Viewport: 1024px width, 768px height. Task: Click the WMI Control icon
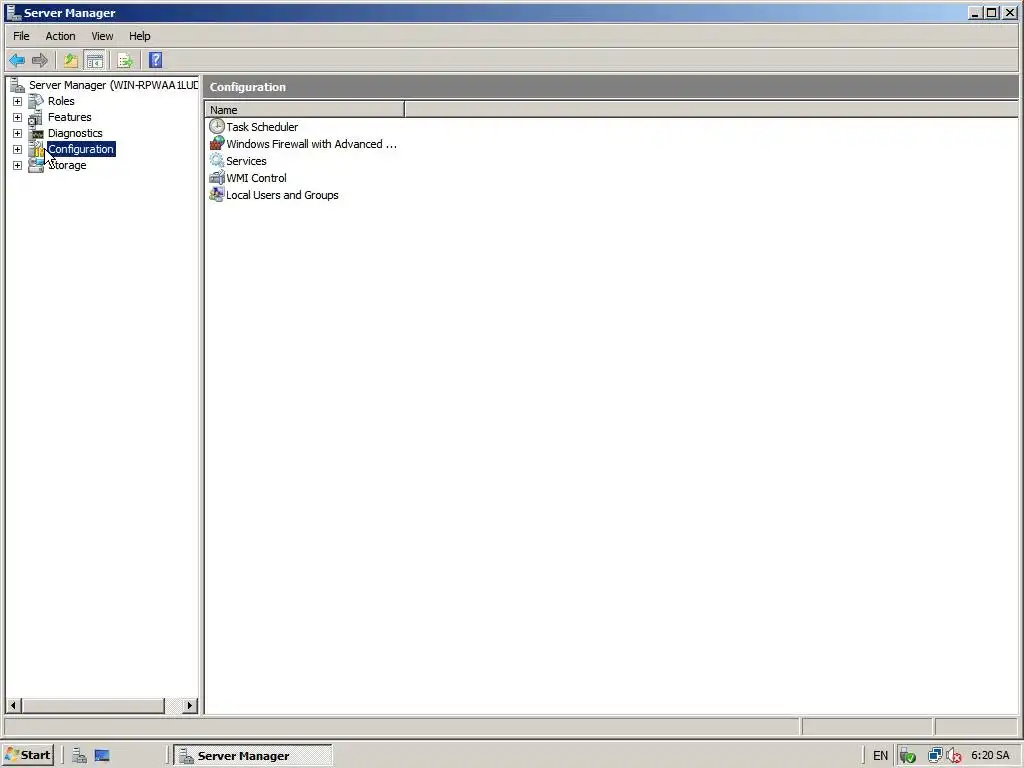pos(217,178)
